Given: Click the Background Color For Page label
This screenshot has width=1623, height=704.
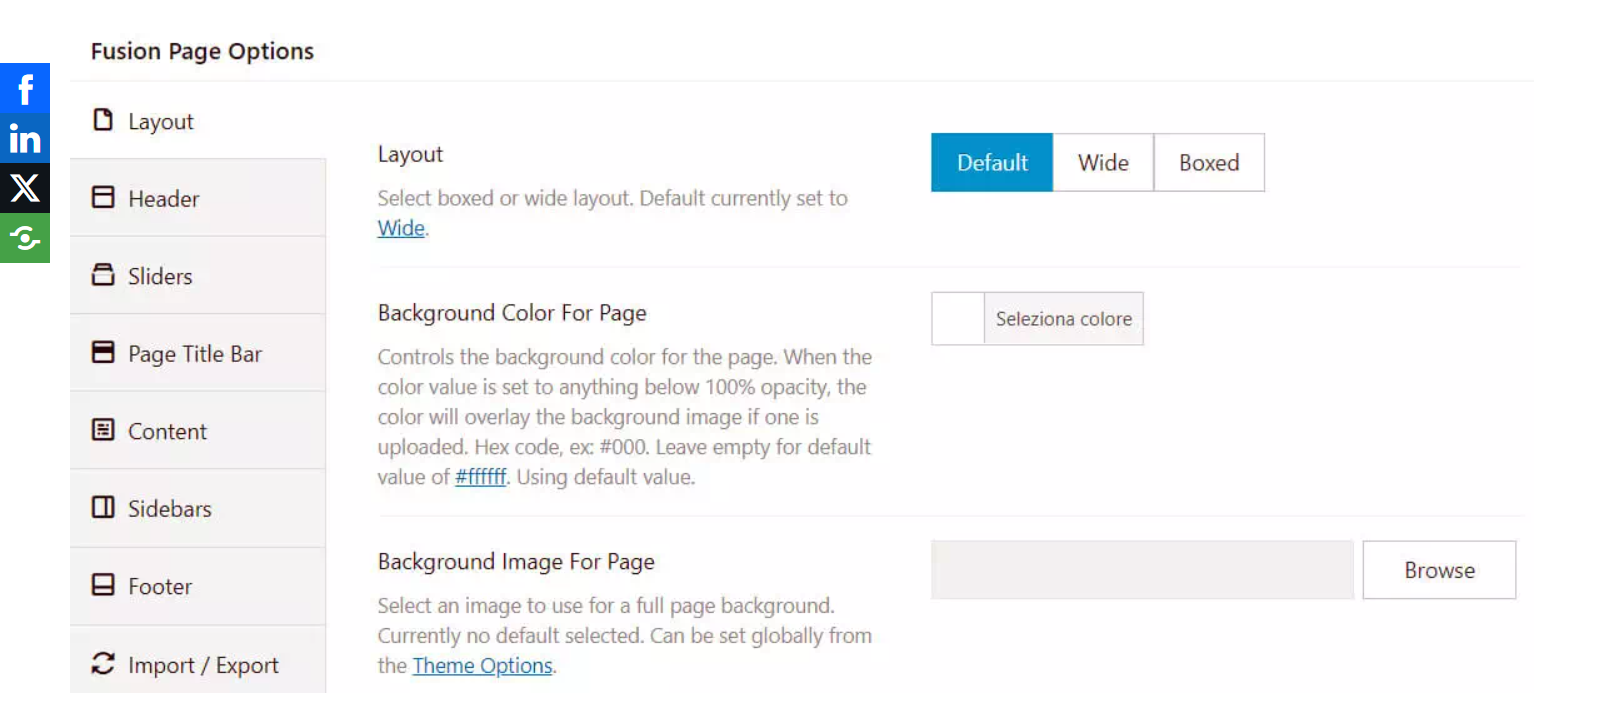Looking at the screenshot, I should pos(512,313).
